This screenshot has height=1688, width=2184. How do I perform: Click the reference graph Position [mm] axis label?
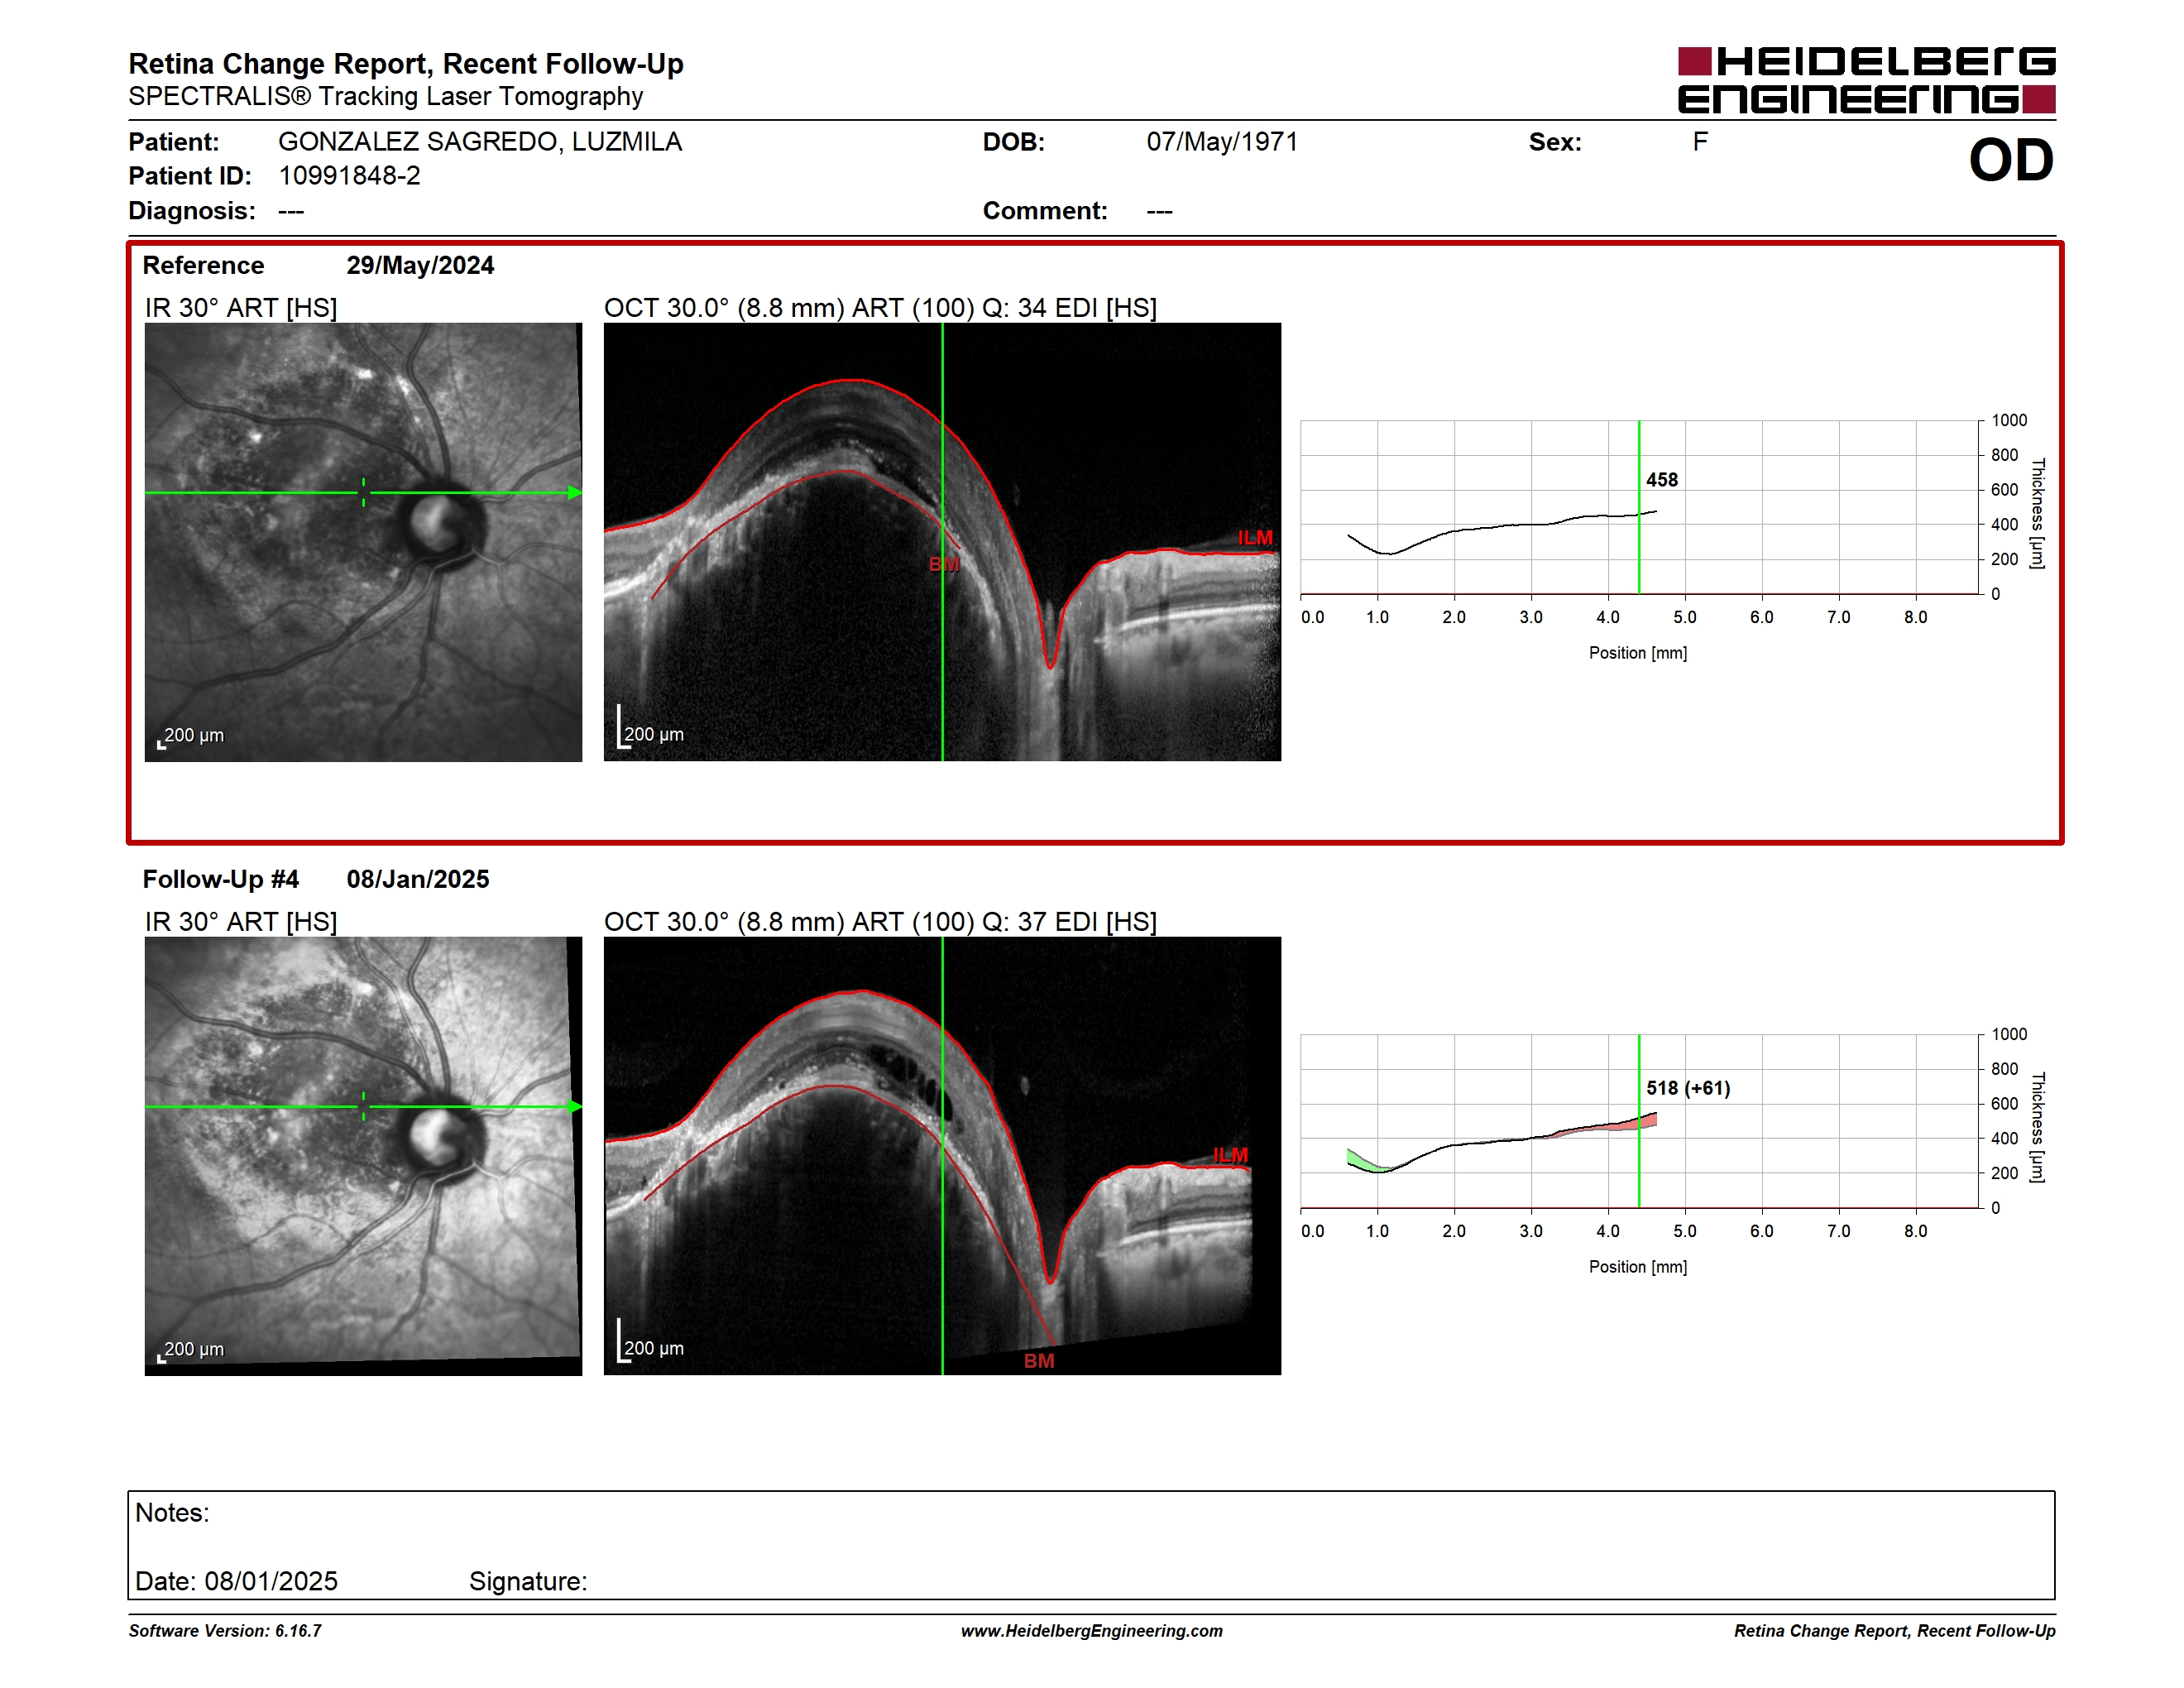click(x=1638, y=653)
